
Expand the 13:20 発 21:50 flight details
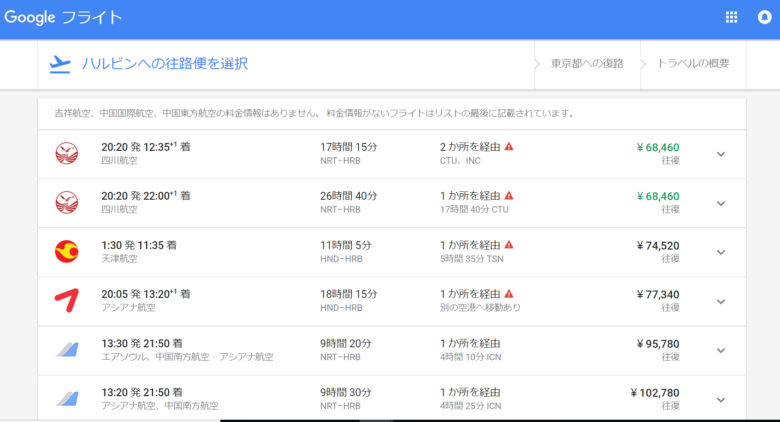[x=721, y=400]
